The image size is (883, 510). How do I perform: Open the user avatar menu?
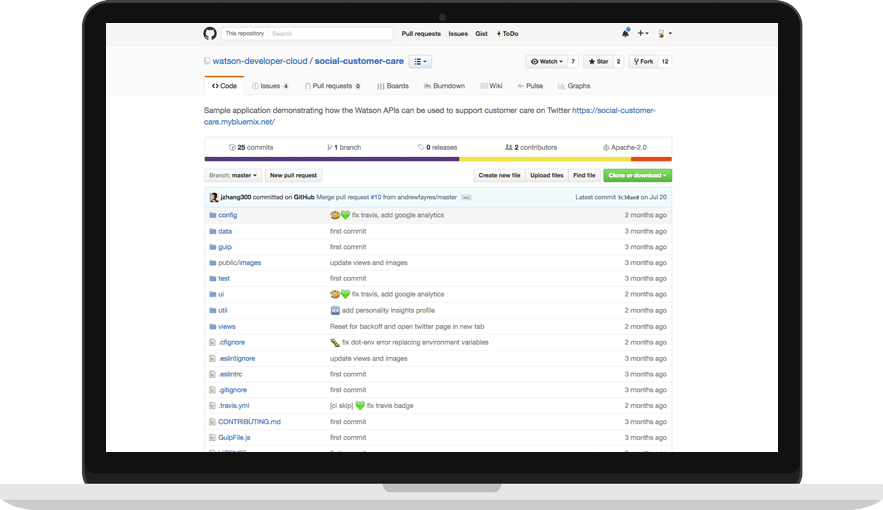665,34
